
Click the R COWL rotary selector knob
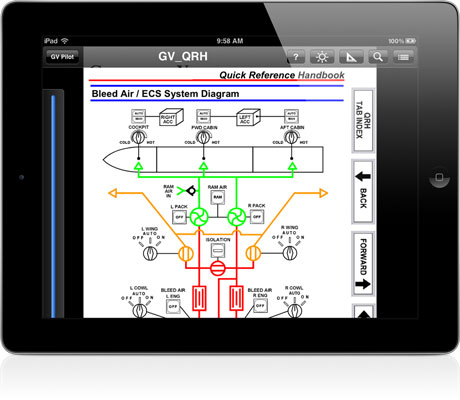click(x=295, y=311)
